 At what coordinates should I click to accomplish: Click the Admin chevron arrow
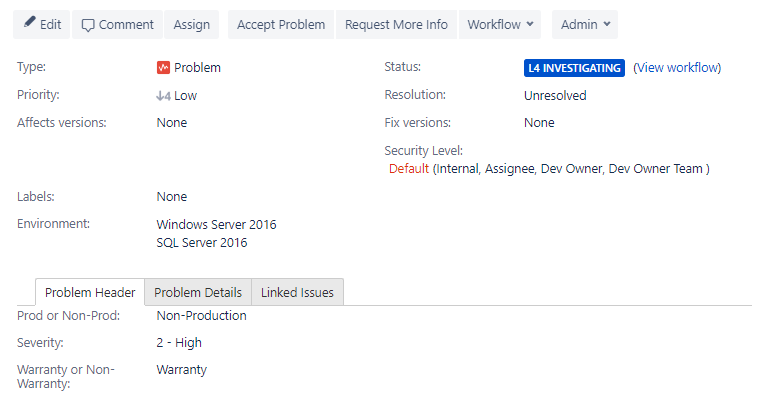(x=607, y=24)
